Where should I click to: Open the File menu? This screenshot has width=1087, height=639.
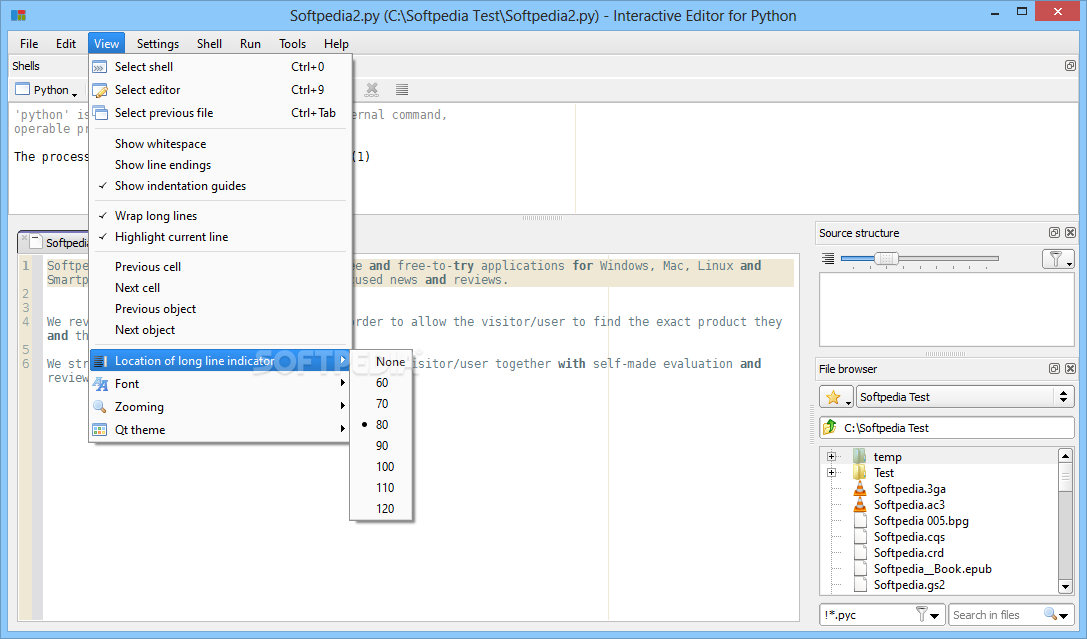pos(29,44)
